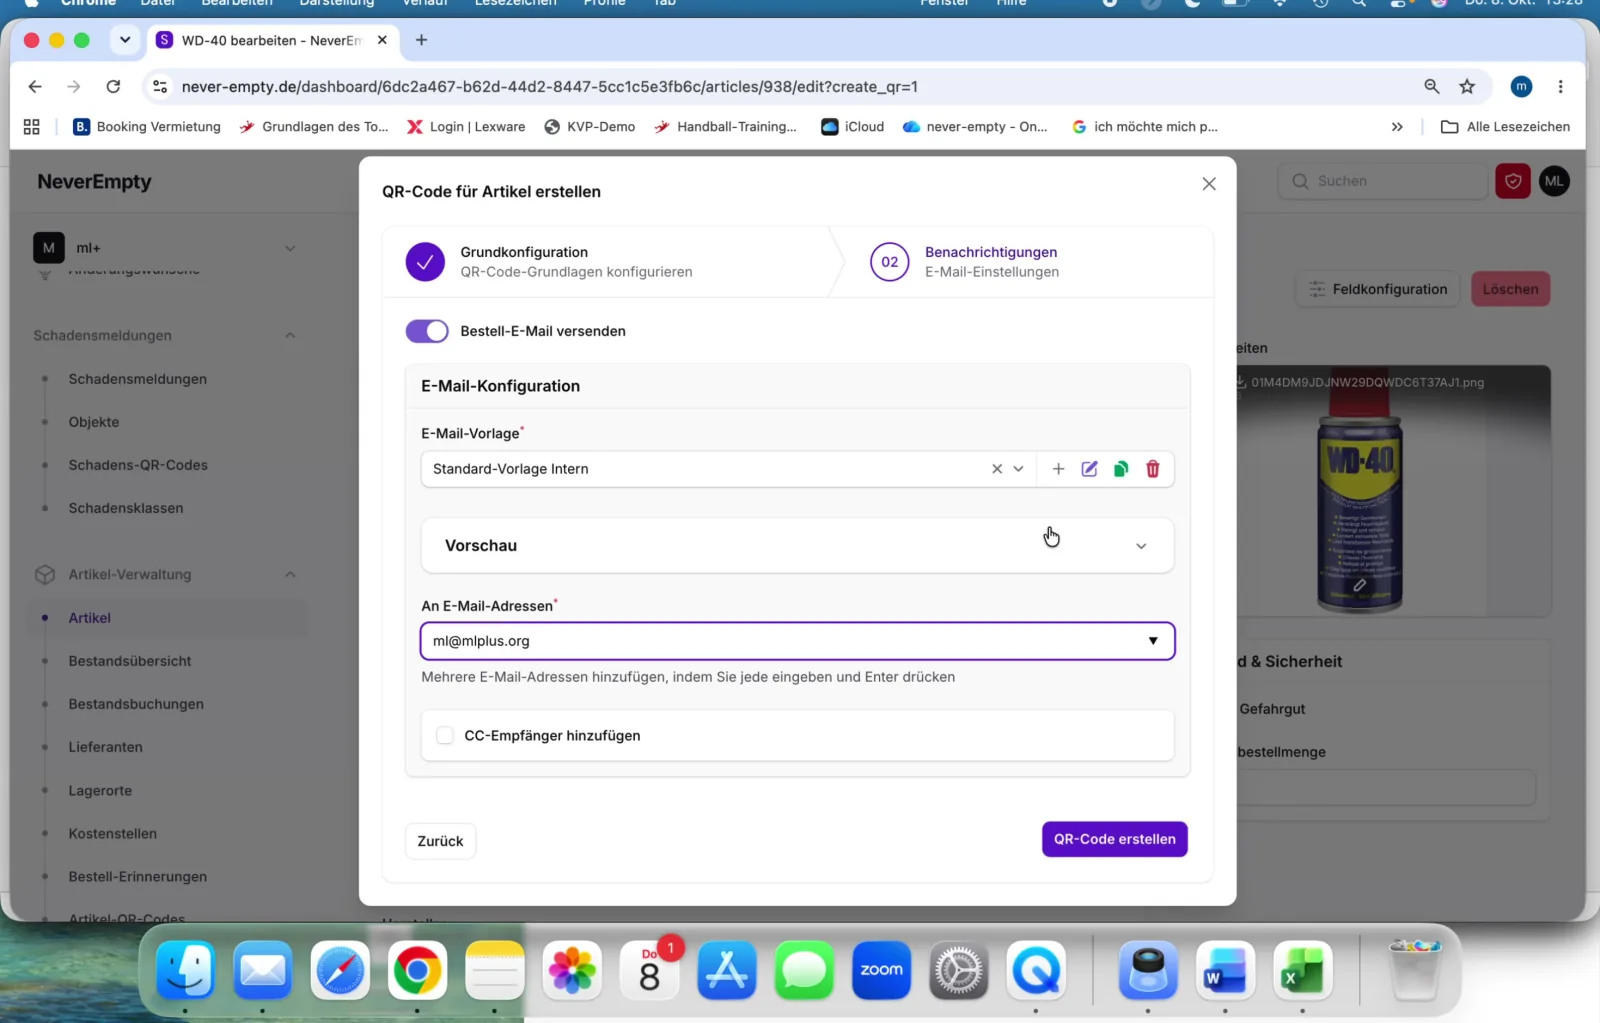Click QR-Code erstellen button
1600x1023 pixels.
(x=1114, y=839)
